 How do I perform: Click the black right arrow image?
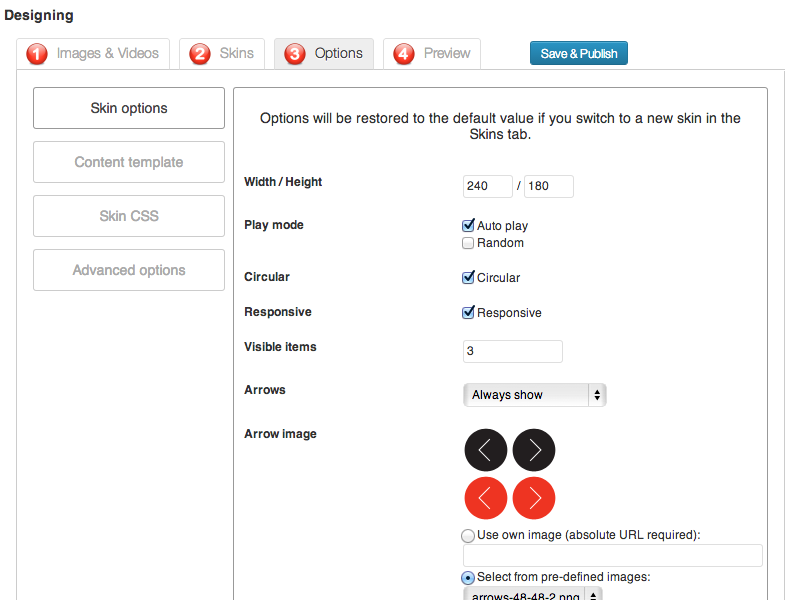tap(534, 450)
